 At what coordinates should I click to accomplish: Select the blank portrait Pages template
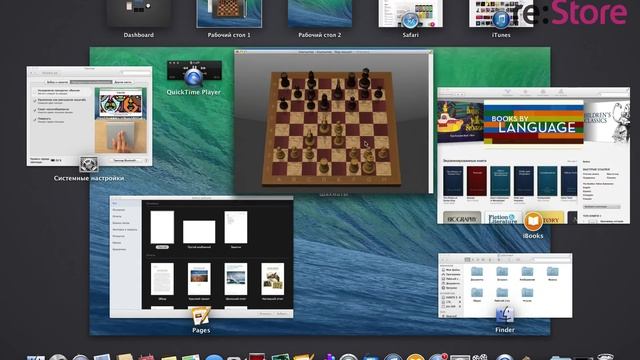click(162, 227)
